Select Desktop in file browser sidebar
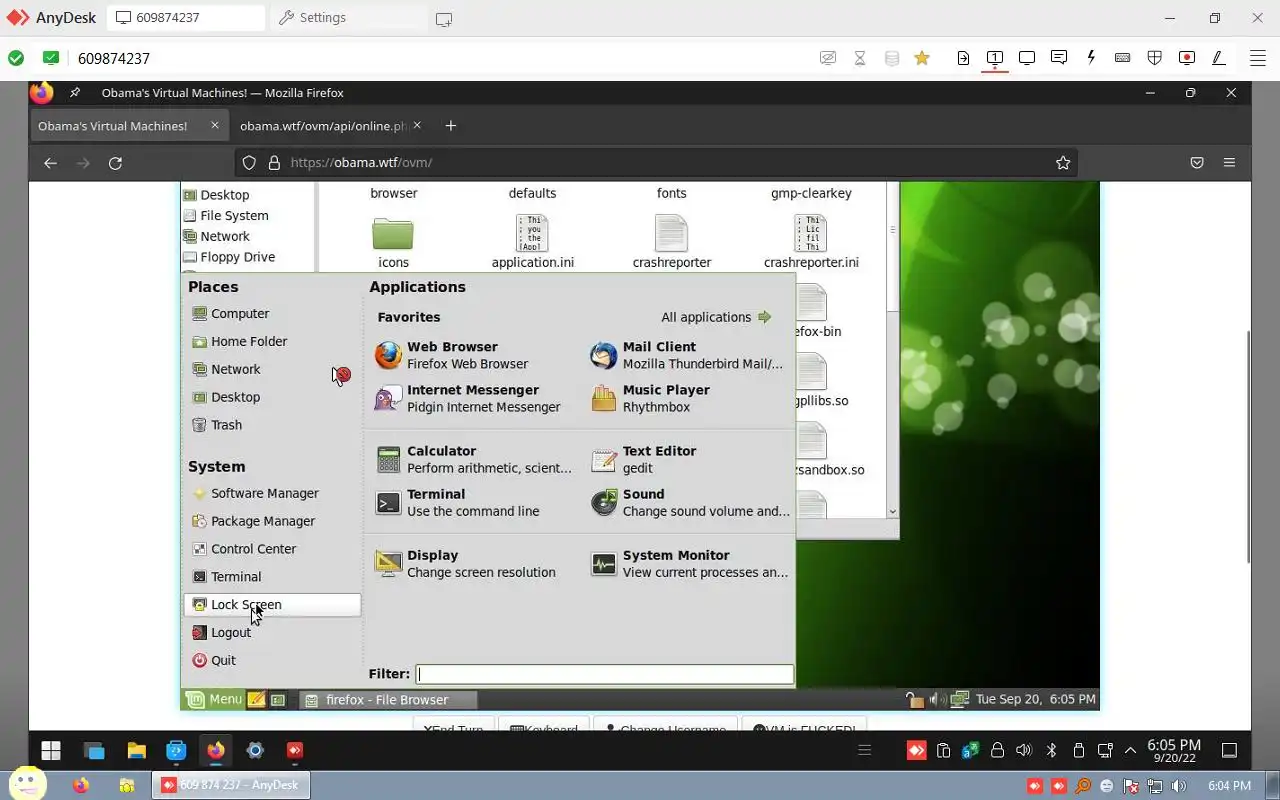Viewport: 1280px width, 800px height. coord(217,195)
